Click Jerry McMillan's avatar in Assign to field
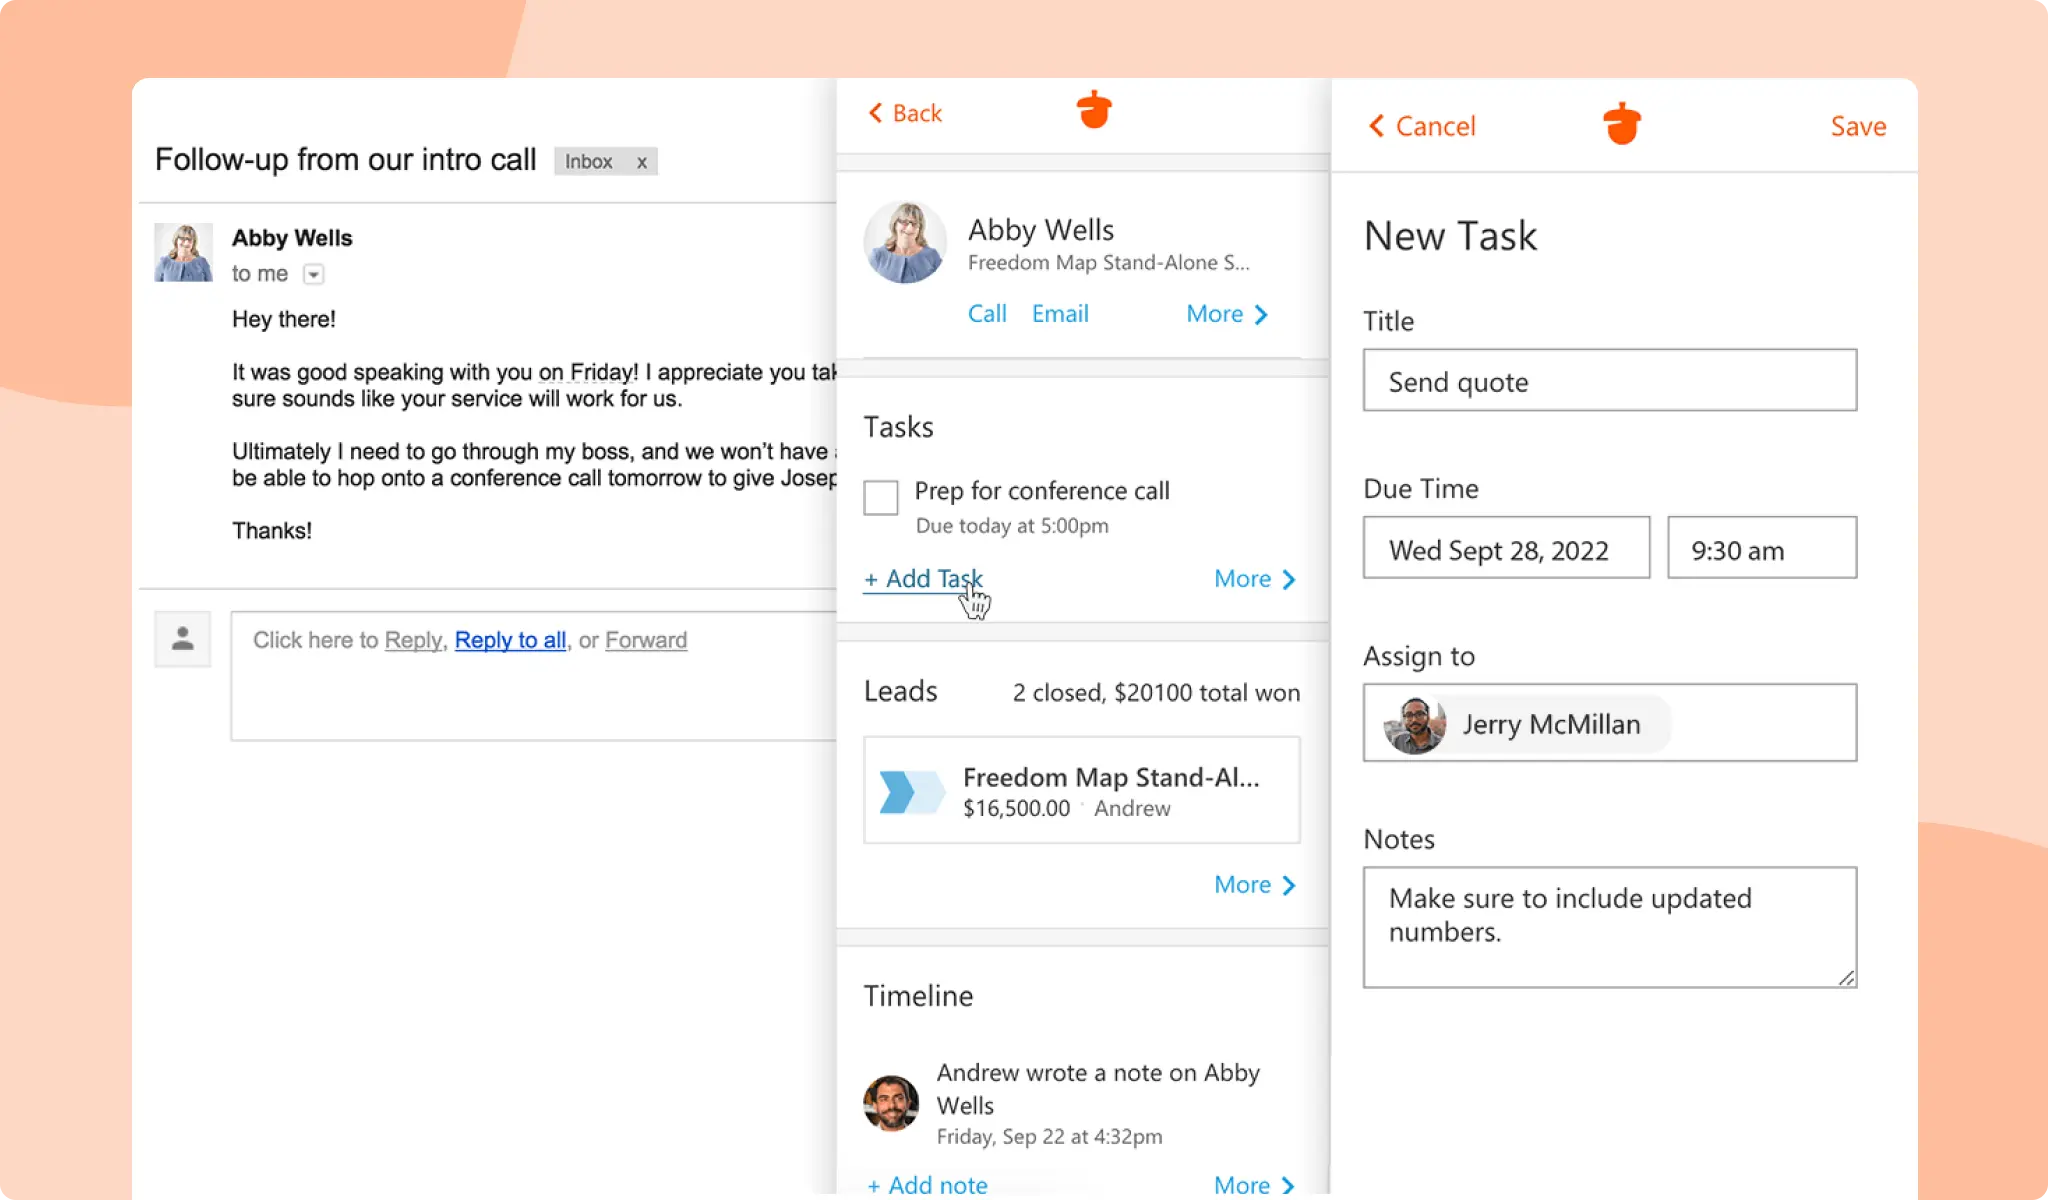Viewport: 2048px width, 1200px height. [x=1413, y=724]
